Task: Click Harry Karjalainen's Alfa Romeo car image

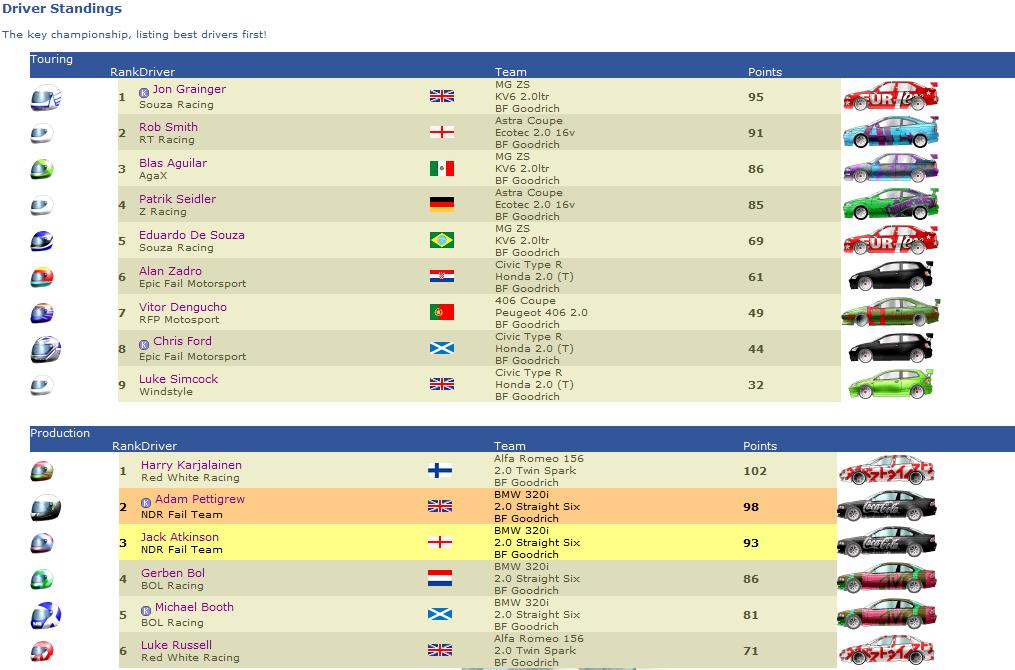Action: click(886, 471)
